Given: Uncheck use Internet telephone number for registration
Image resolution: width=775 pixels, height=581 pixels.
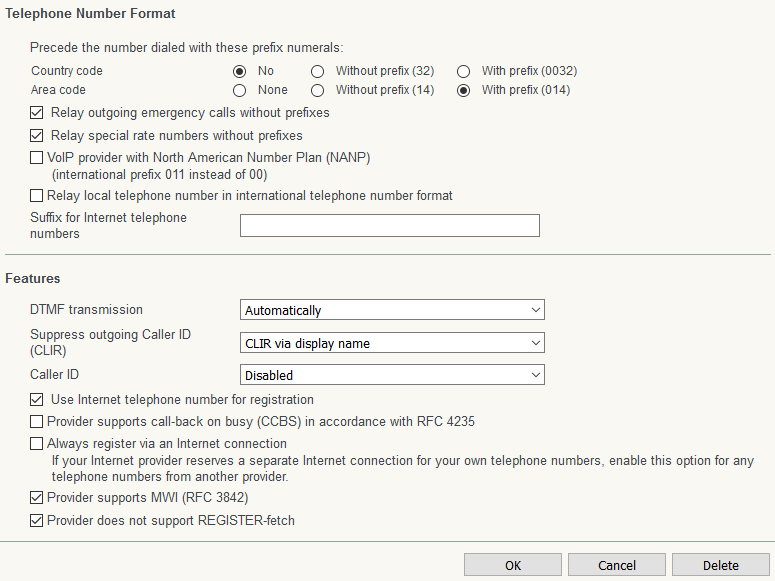Looking at the screenshot, I should 38,400.
